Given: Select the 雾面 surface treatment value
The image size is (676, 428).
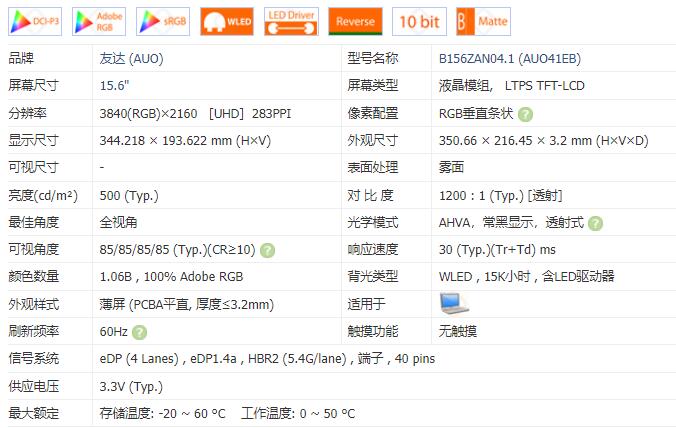Looking at the screenshot, I should click(451, 167).
